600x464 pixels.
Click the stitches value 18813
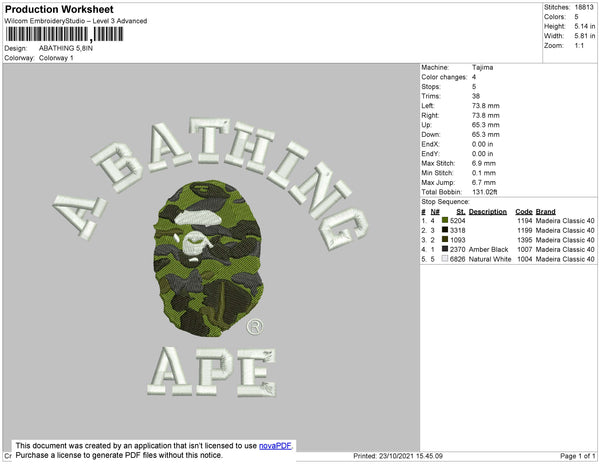pyautogui.click(x=584, y=7)
